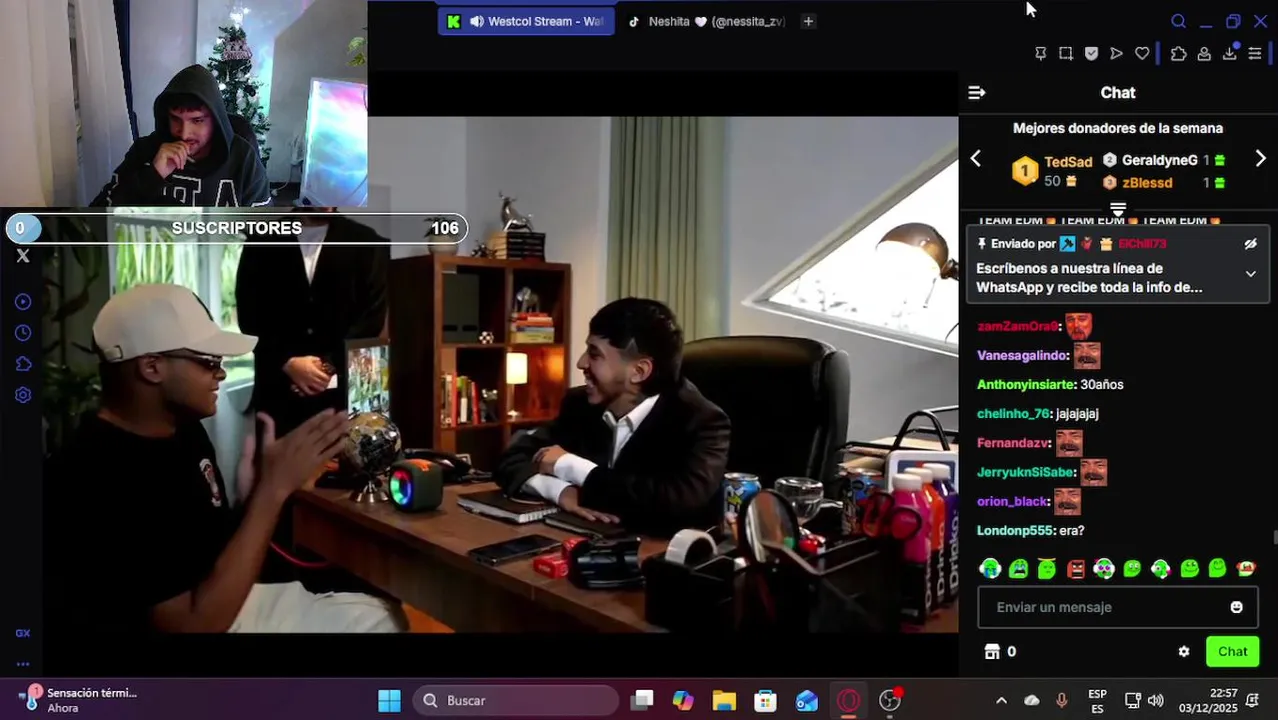Insert the green emote with purple eyes
Viewport: 1278px width, 720px height.
coord(1104,569)
